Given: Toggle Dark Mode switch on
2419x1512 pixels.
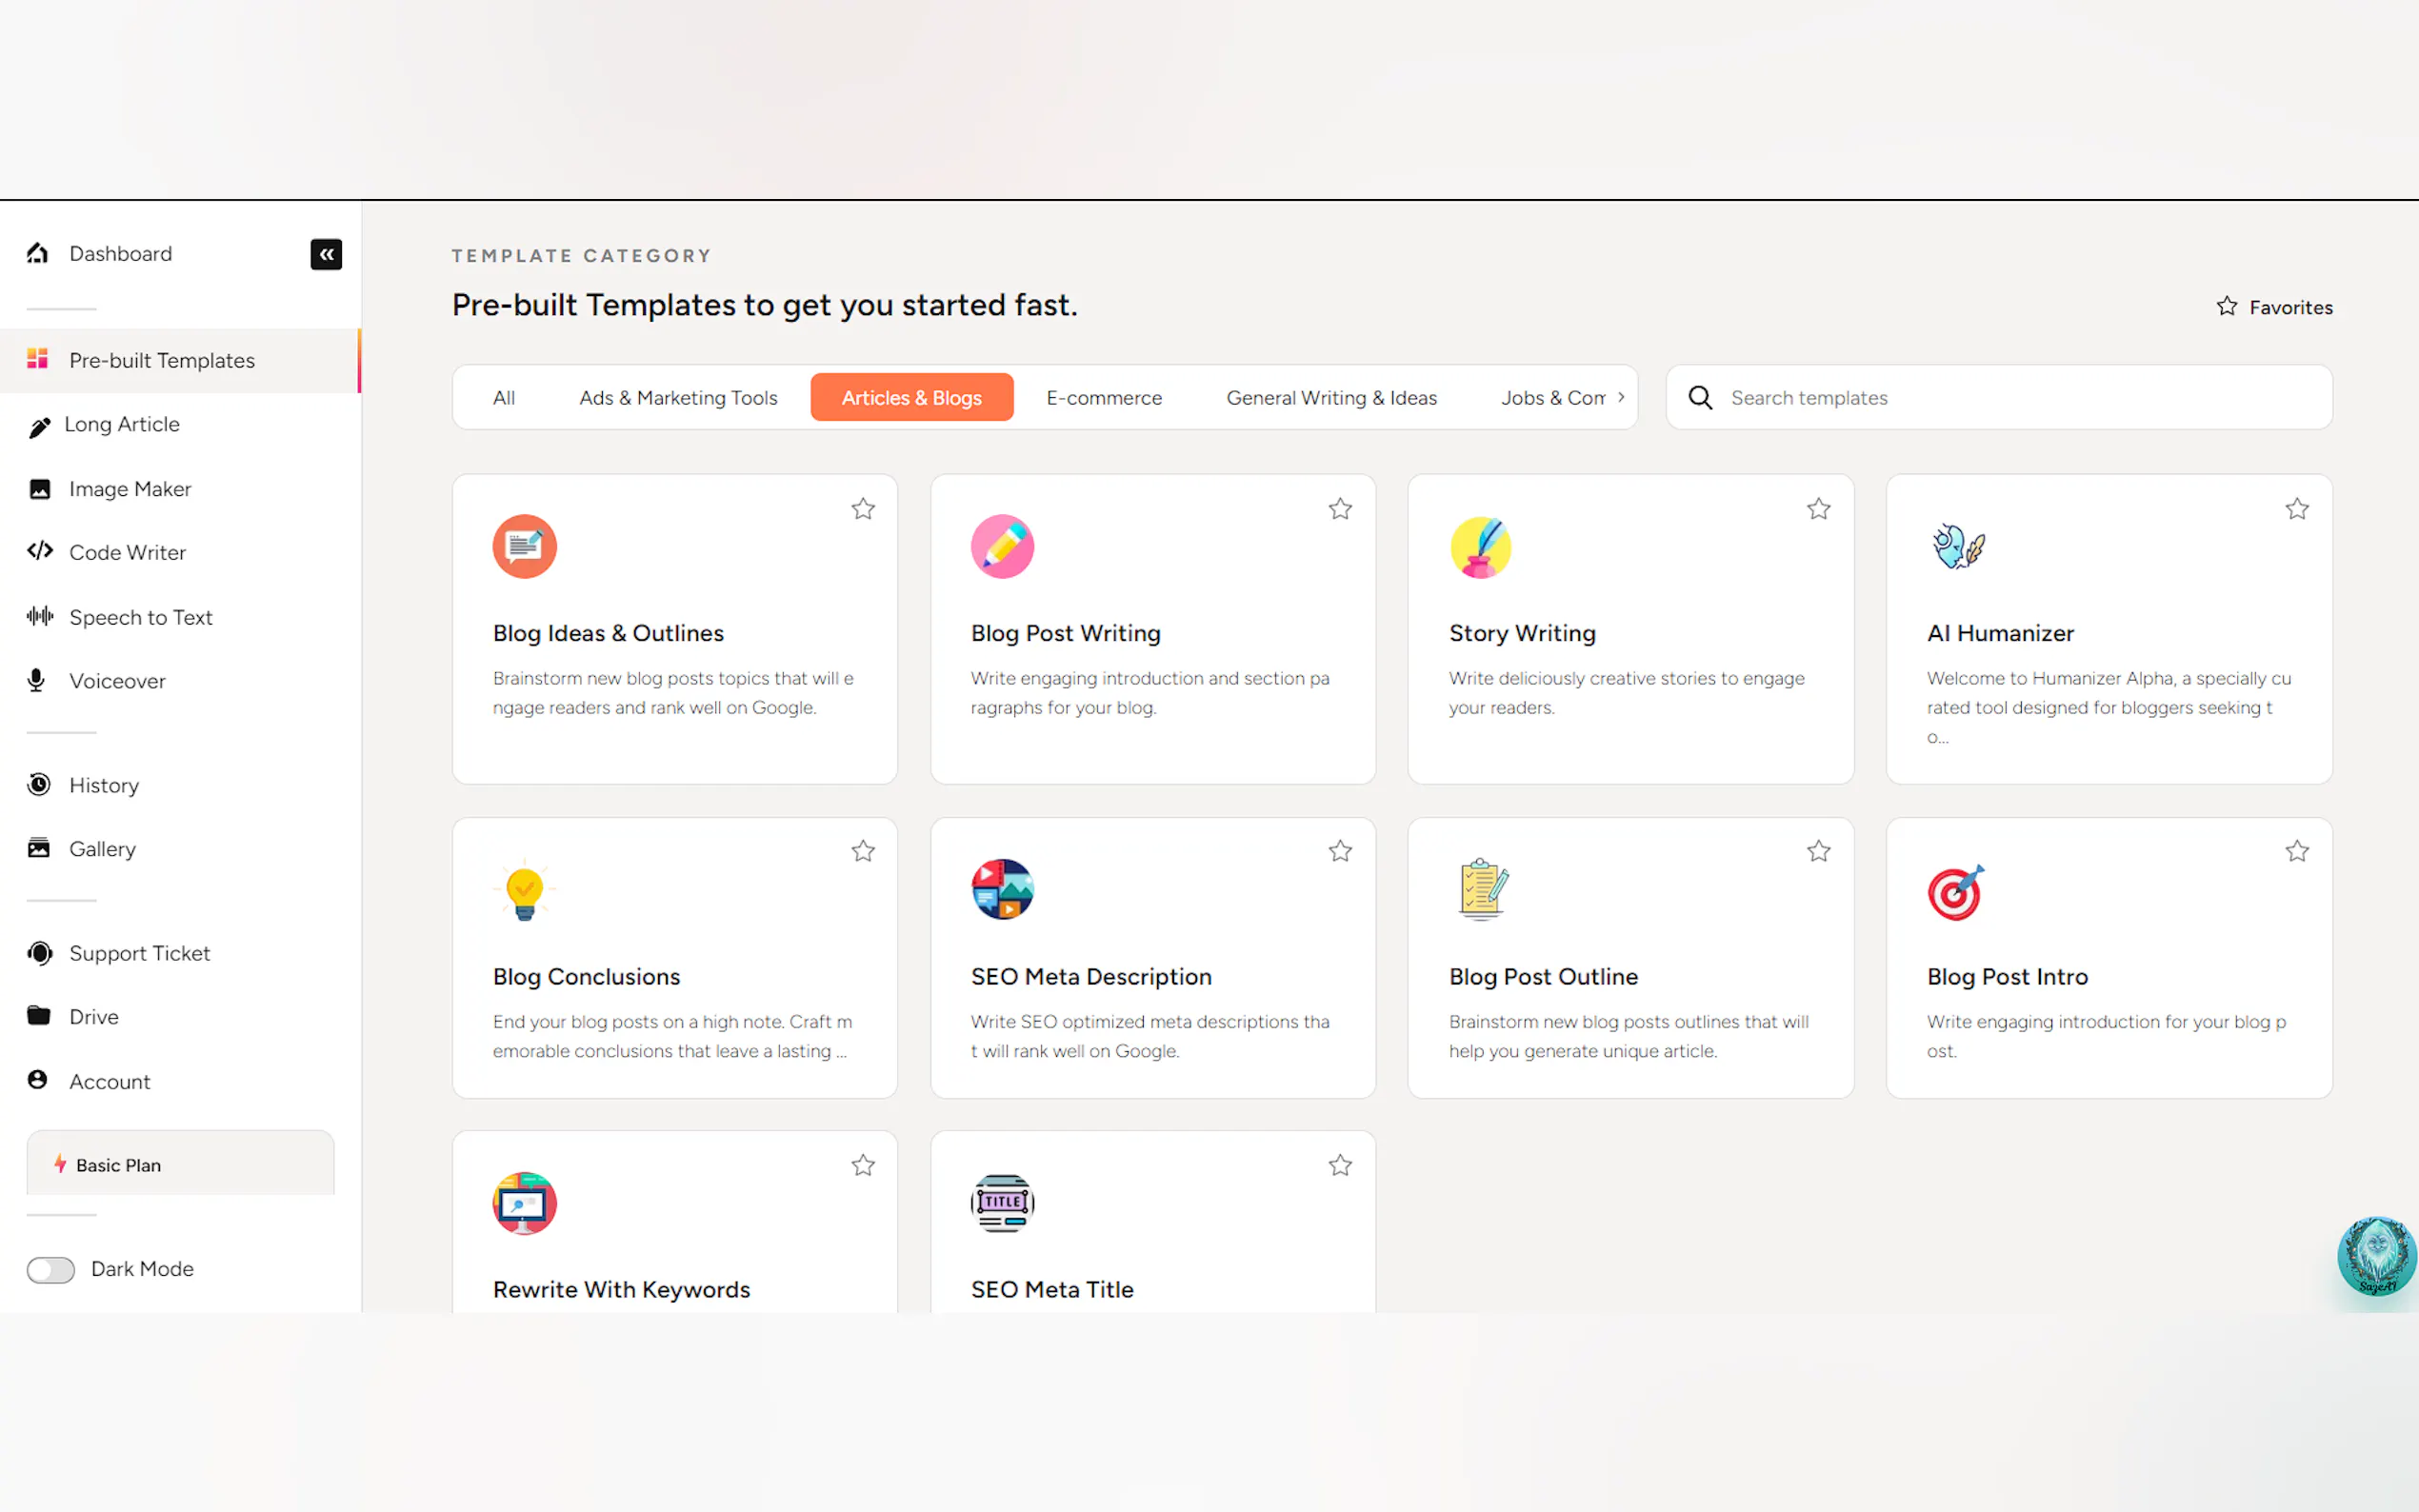Looking at the screenshot, I should click(51, 1269).
